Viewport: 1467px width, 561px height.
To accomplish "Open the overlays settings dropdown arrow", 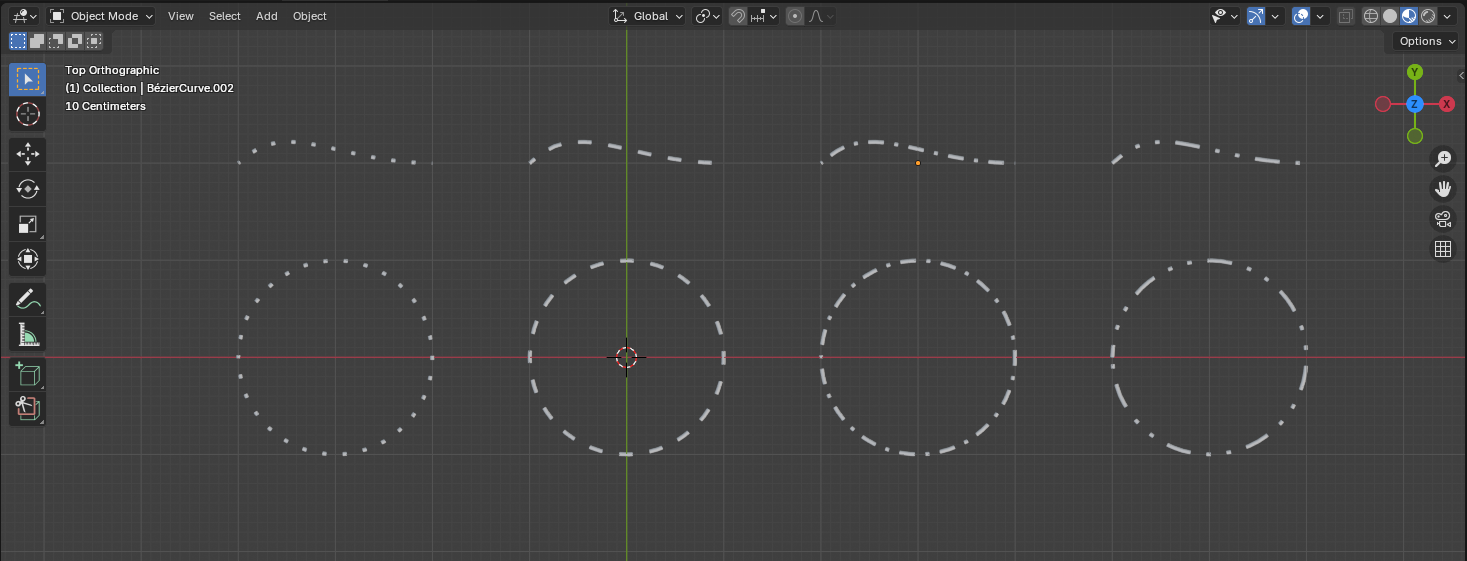I will click(1321, 16).
